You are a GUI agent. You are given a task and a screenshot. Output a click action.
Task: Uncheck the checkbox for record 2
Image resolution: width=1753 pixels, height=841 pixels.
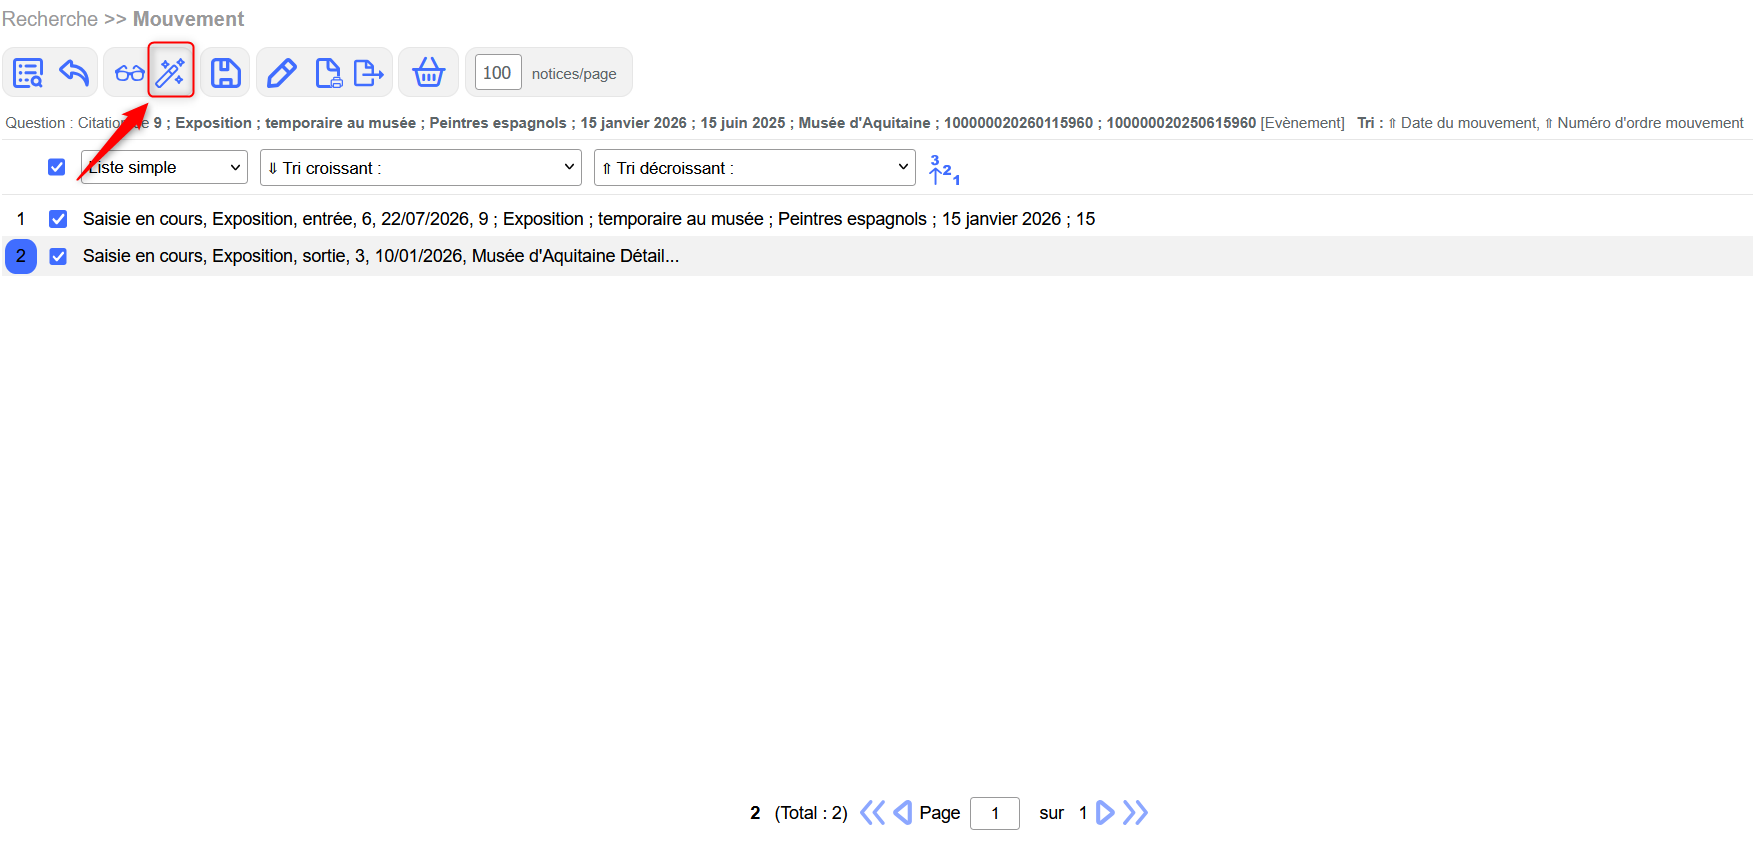(x=58, y=257)
